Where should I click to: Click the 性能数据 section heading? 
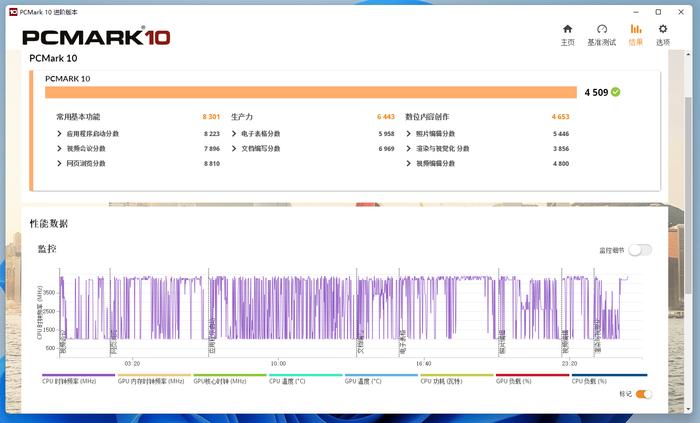[49, 224]
